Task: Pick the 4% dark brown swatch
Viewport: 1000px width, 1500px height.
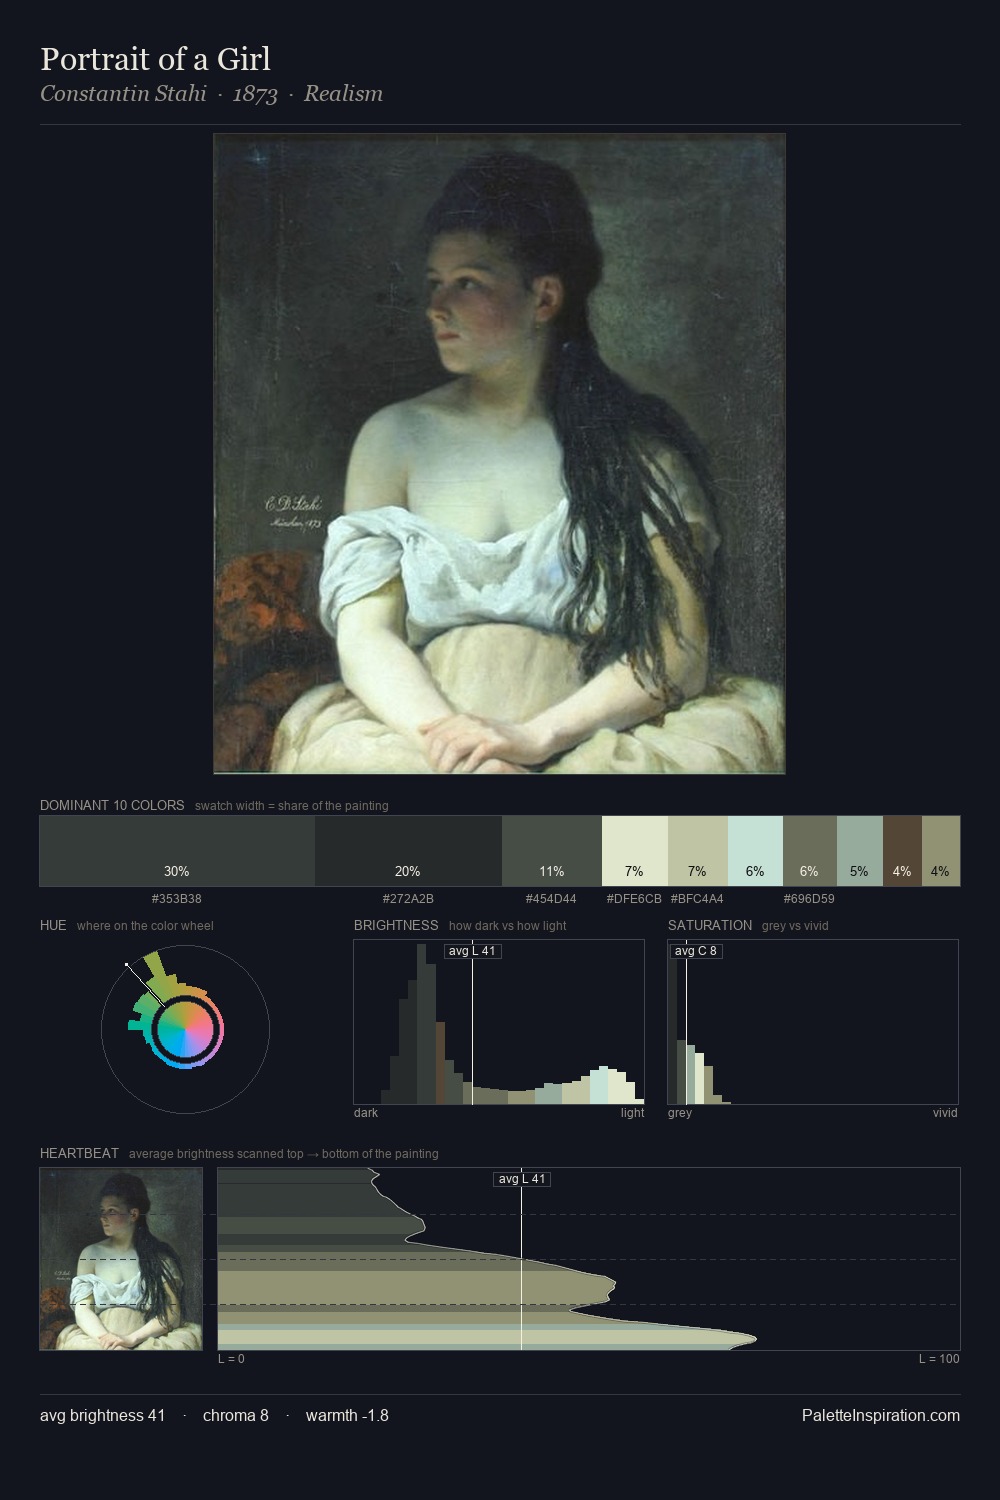Action: 902,851
